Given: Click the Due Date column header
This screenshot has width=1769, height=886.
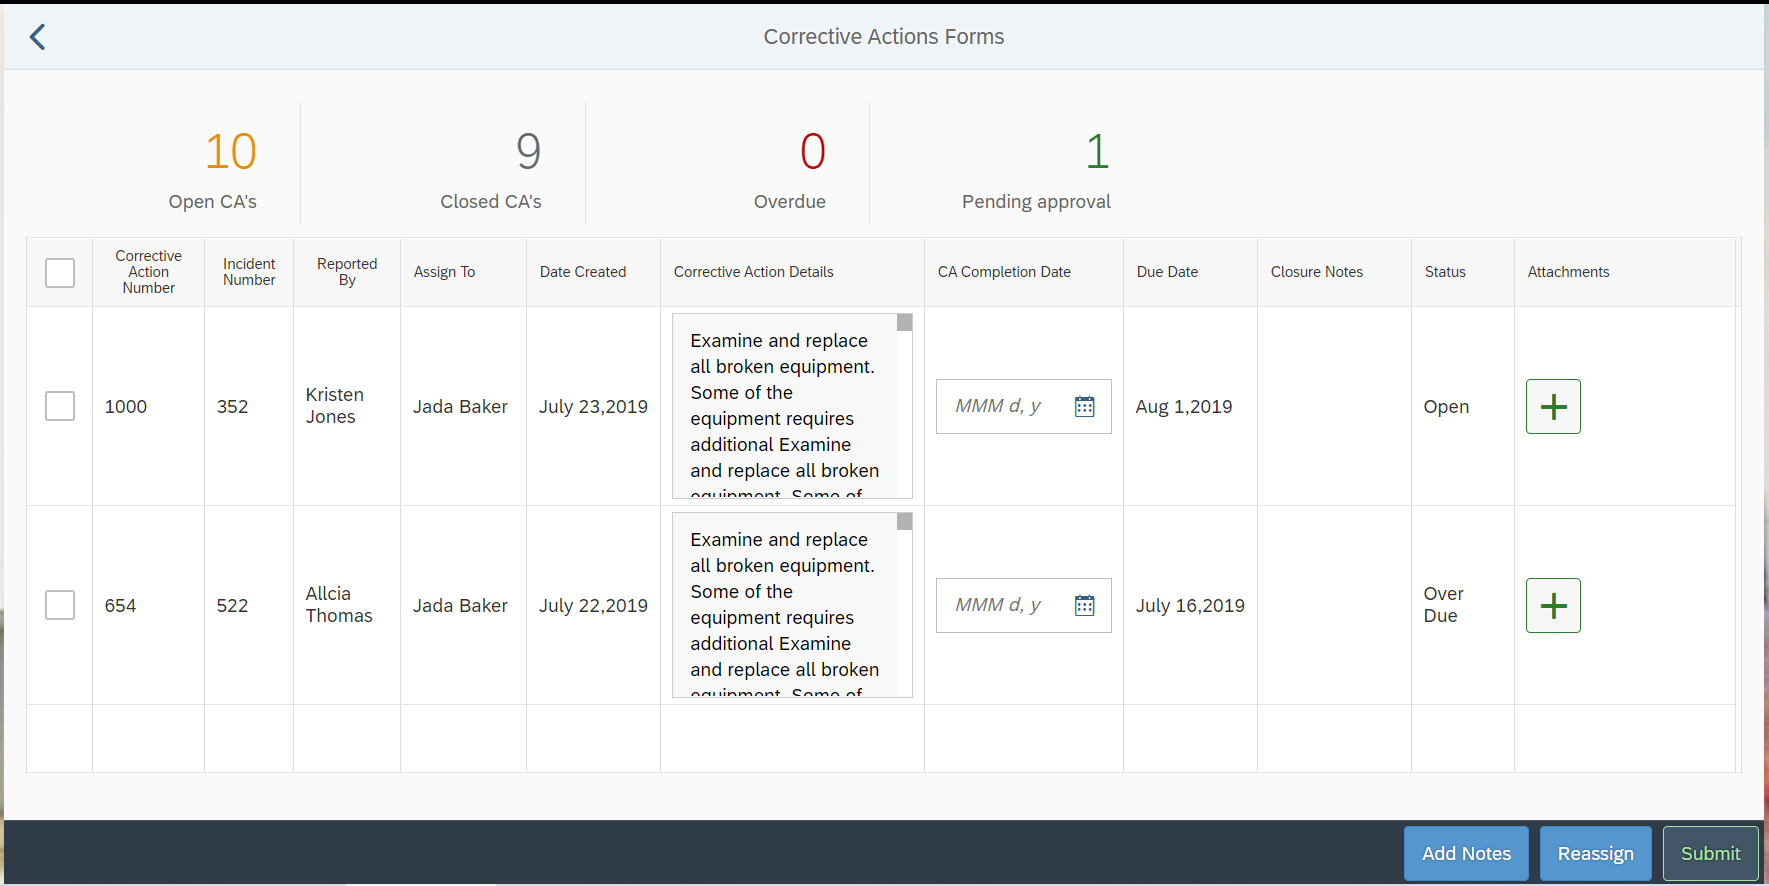Looking at the screenshot, I should pyautogui.click(x=1167, y=272).
